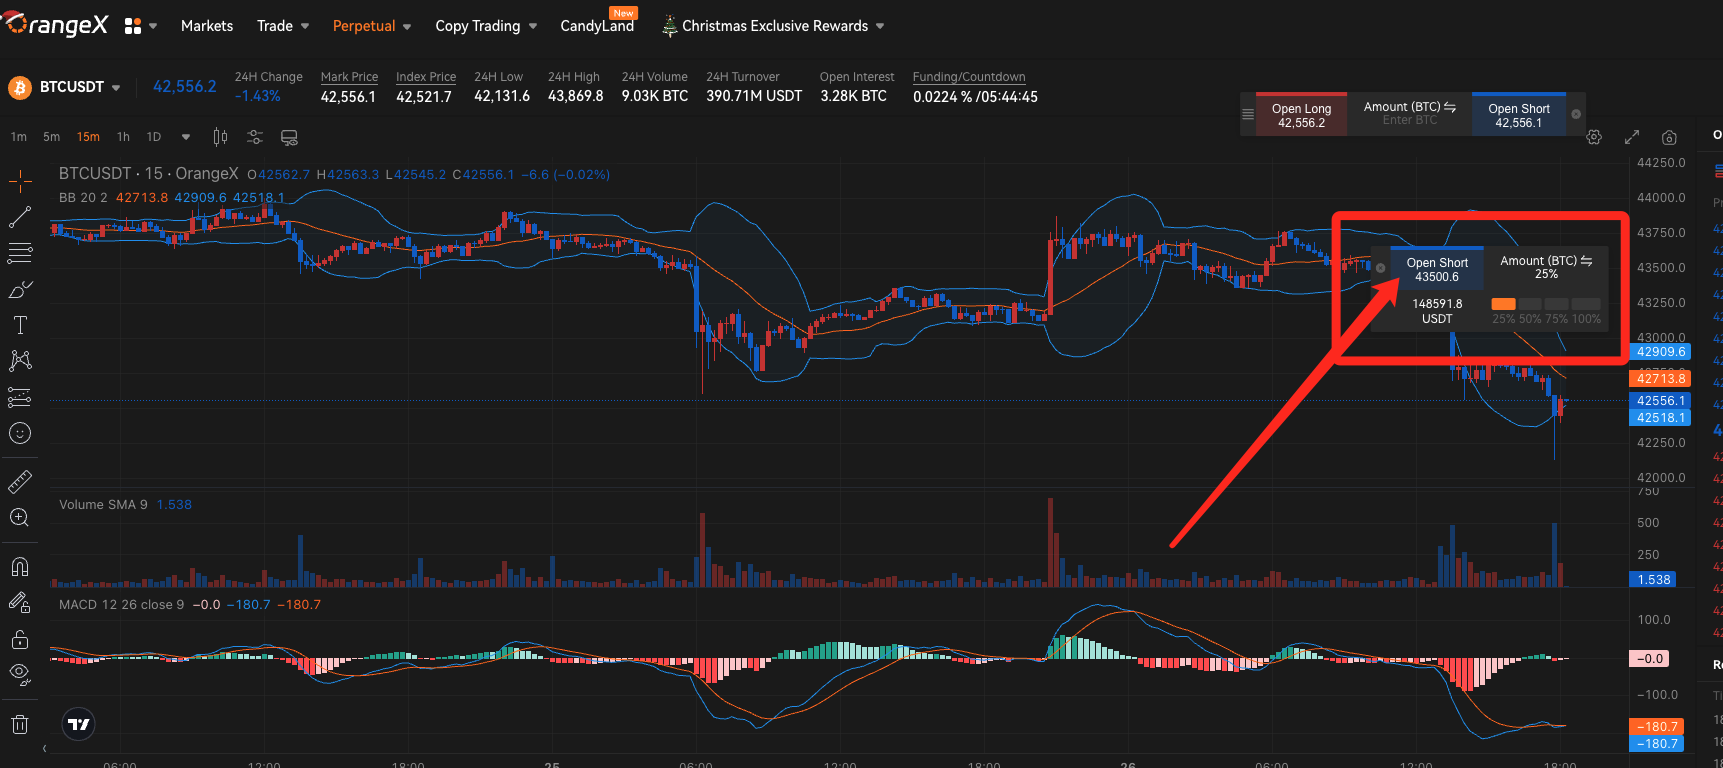Select the trend line drawing tool
Image resolution: width=1723 pixels, height=768 pixels.
coord(20,216)
